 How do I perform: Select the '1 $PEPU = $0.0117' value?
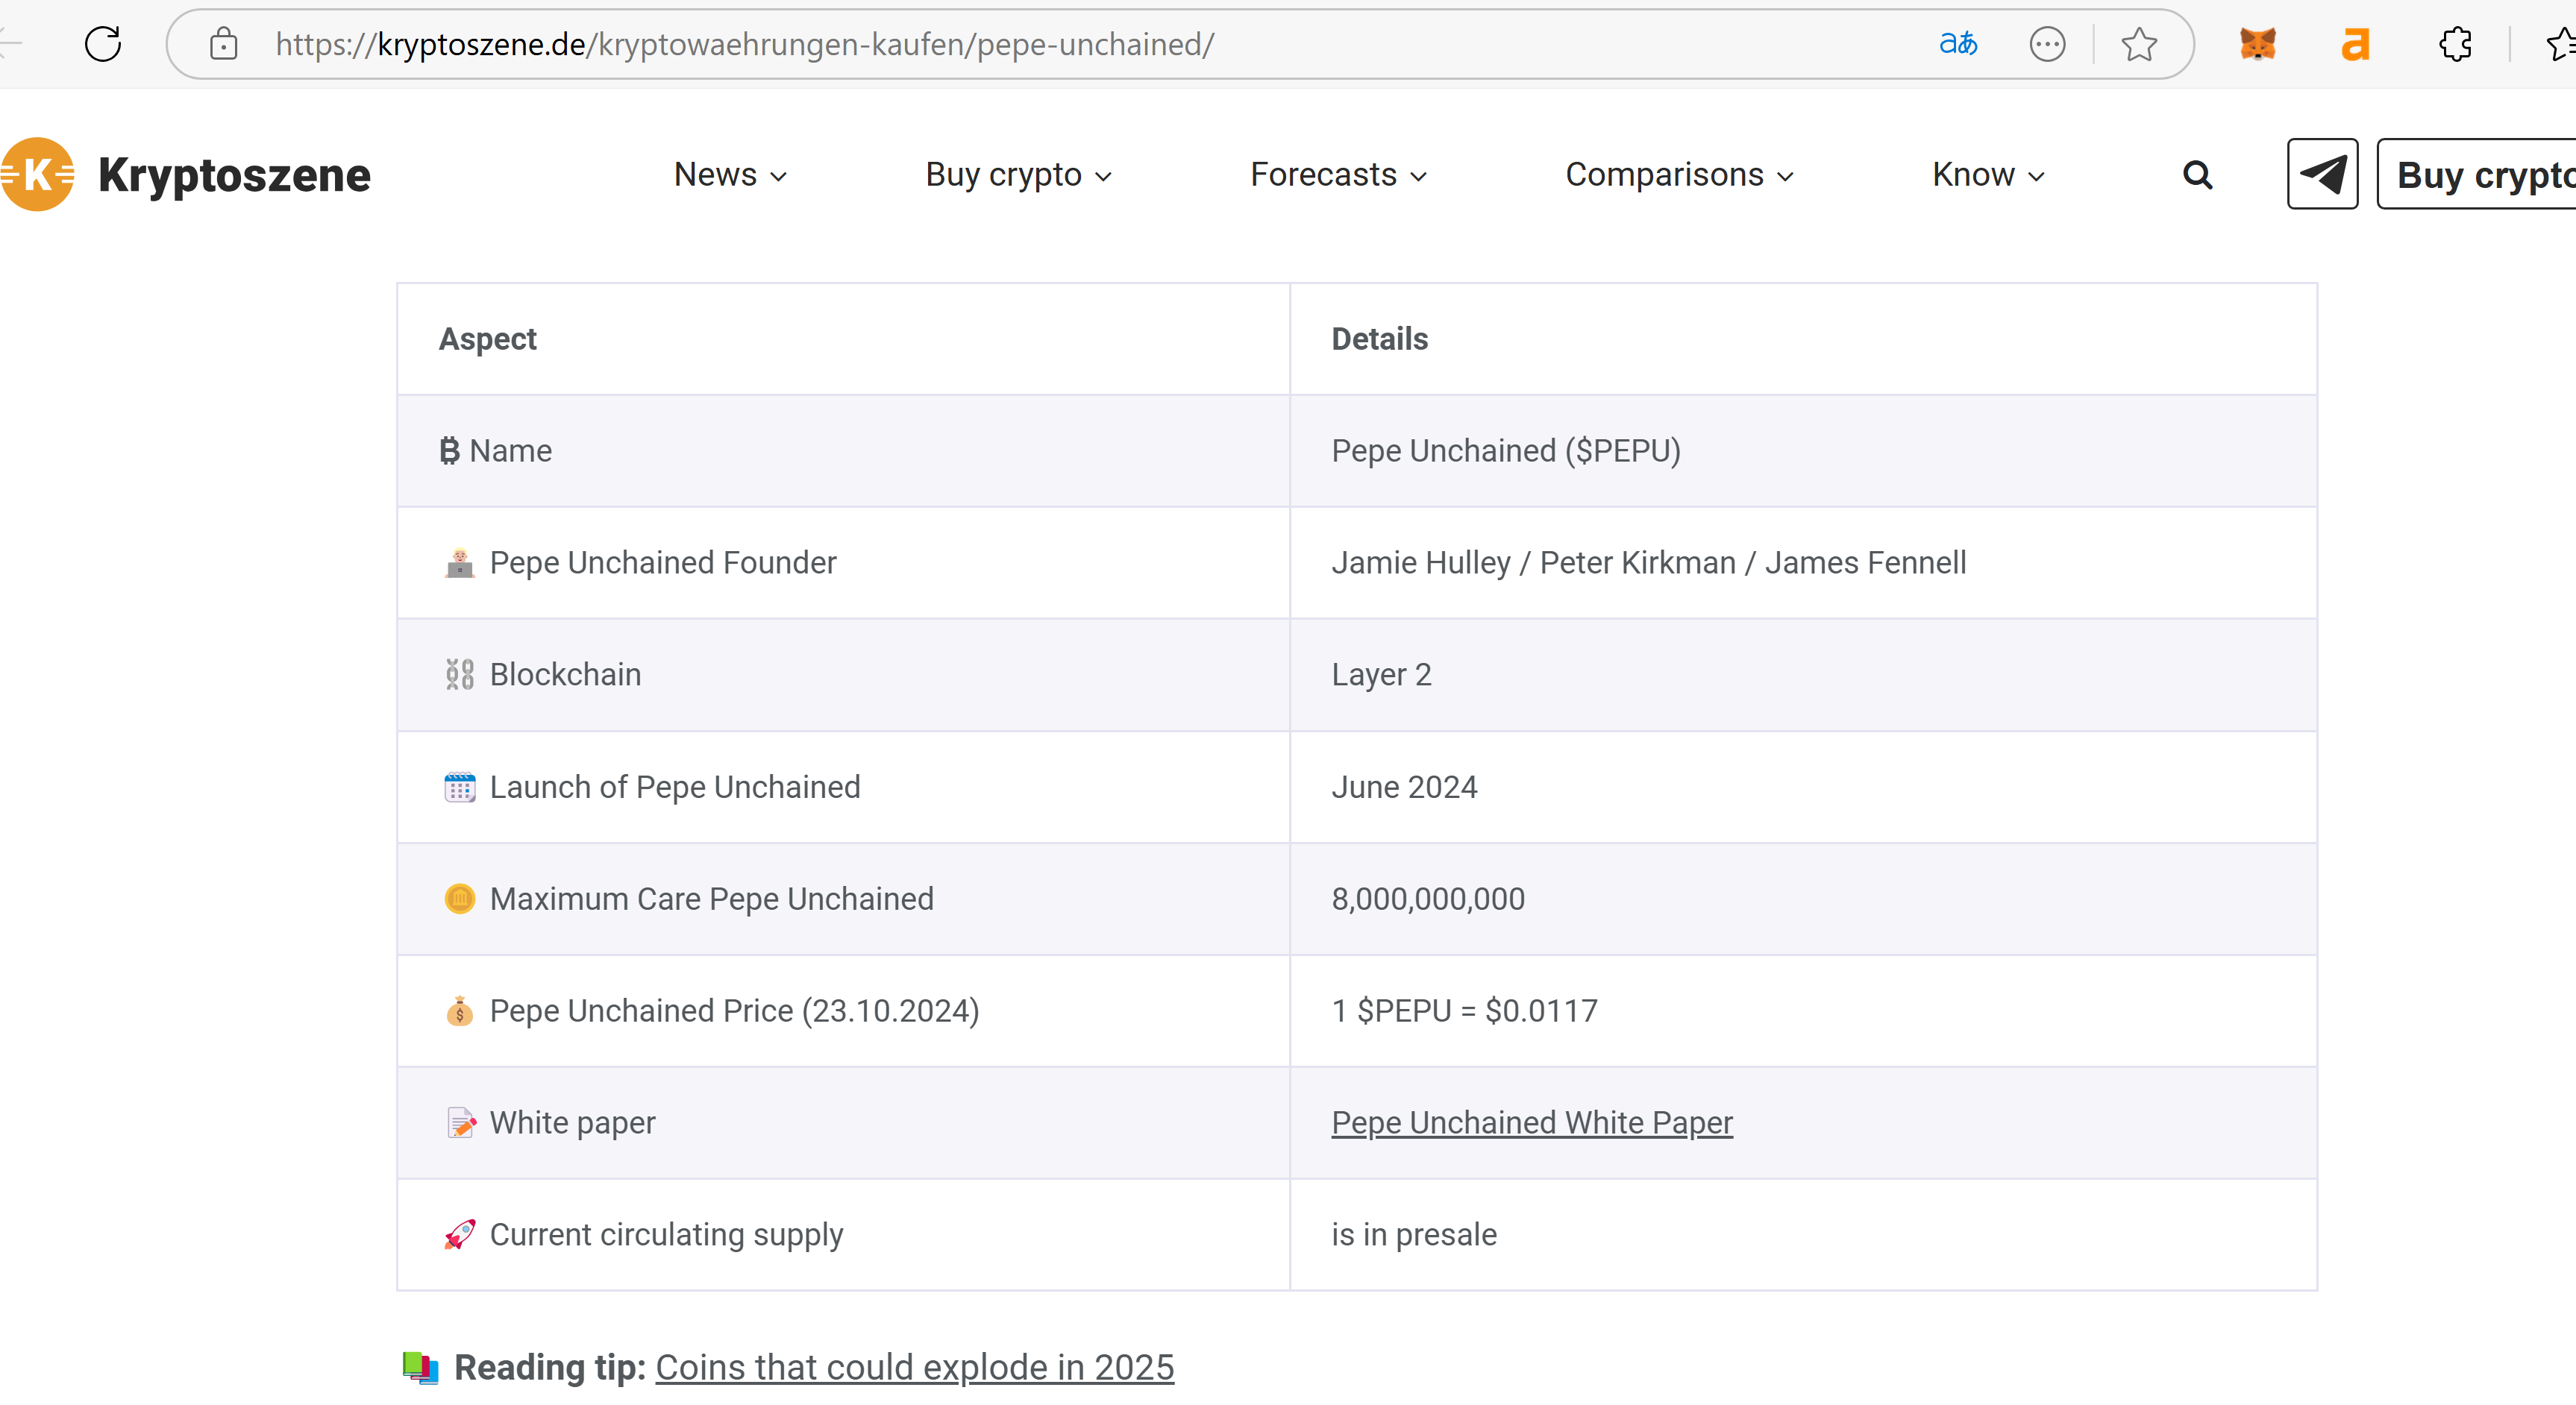1464,1011
